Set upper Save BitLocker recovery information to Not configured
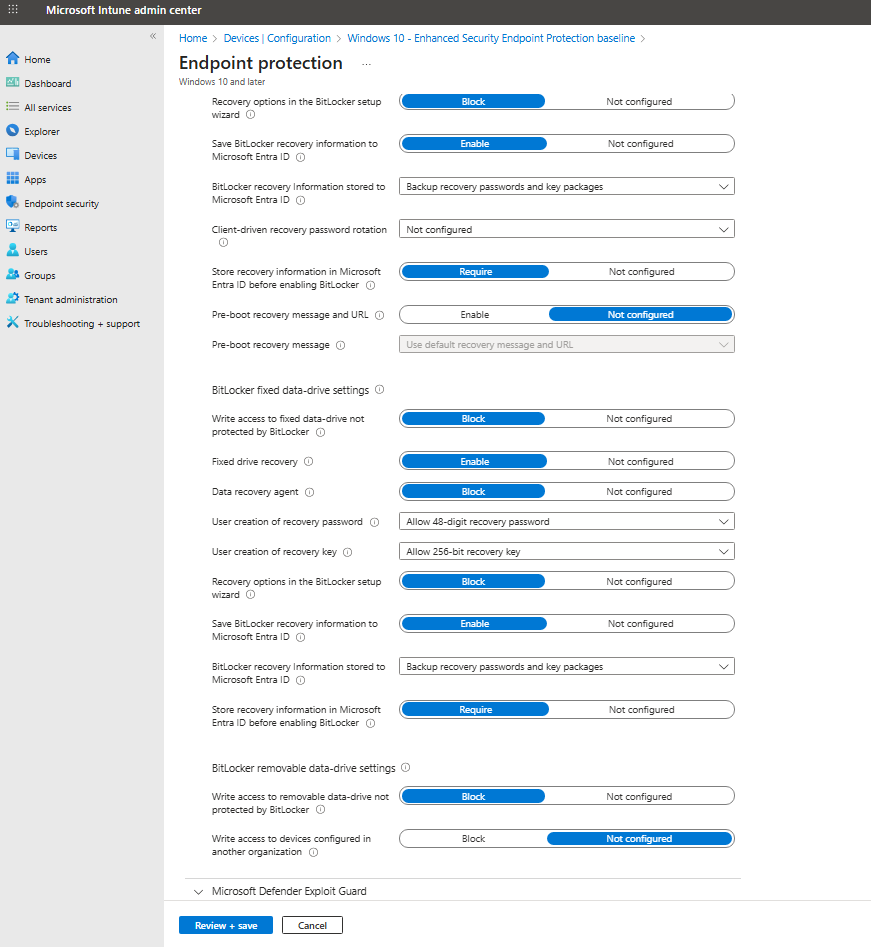This screenshot has width=871, height=947. point(640,144)
